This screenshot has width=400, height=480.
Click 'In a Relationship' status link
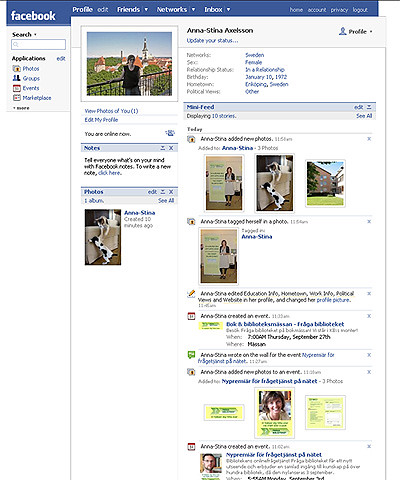(265, 70)
